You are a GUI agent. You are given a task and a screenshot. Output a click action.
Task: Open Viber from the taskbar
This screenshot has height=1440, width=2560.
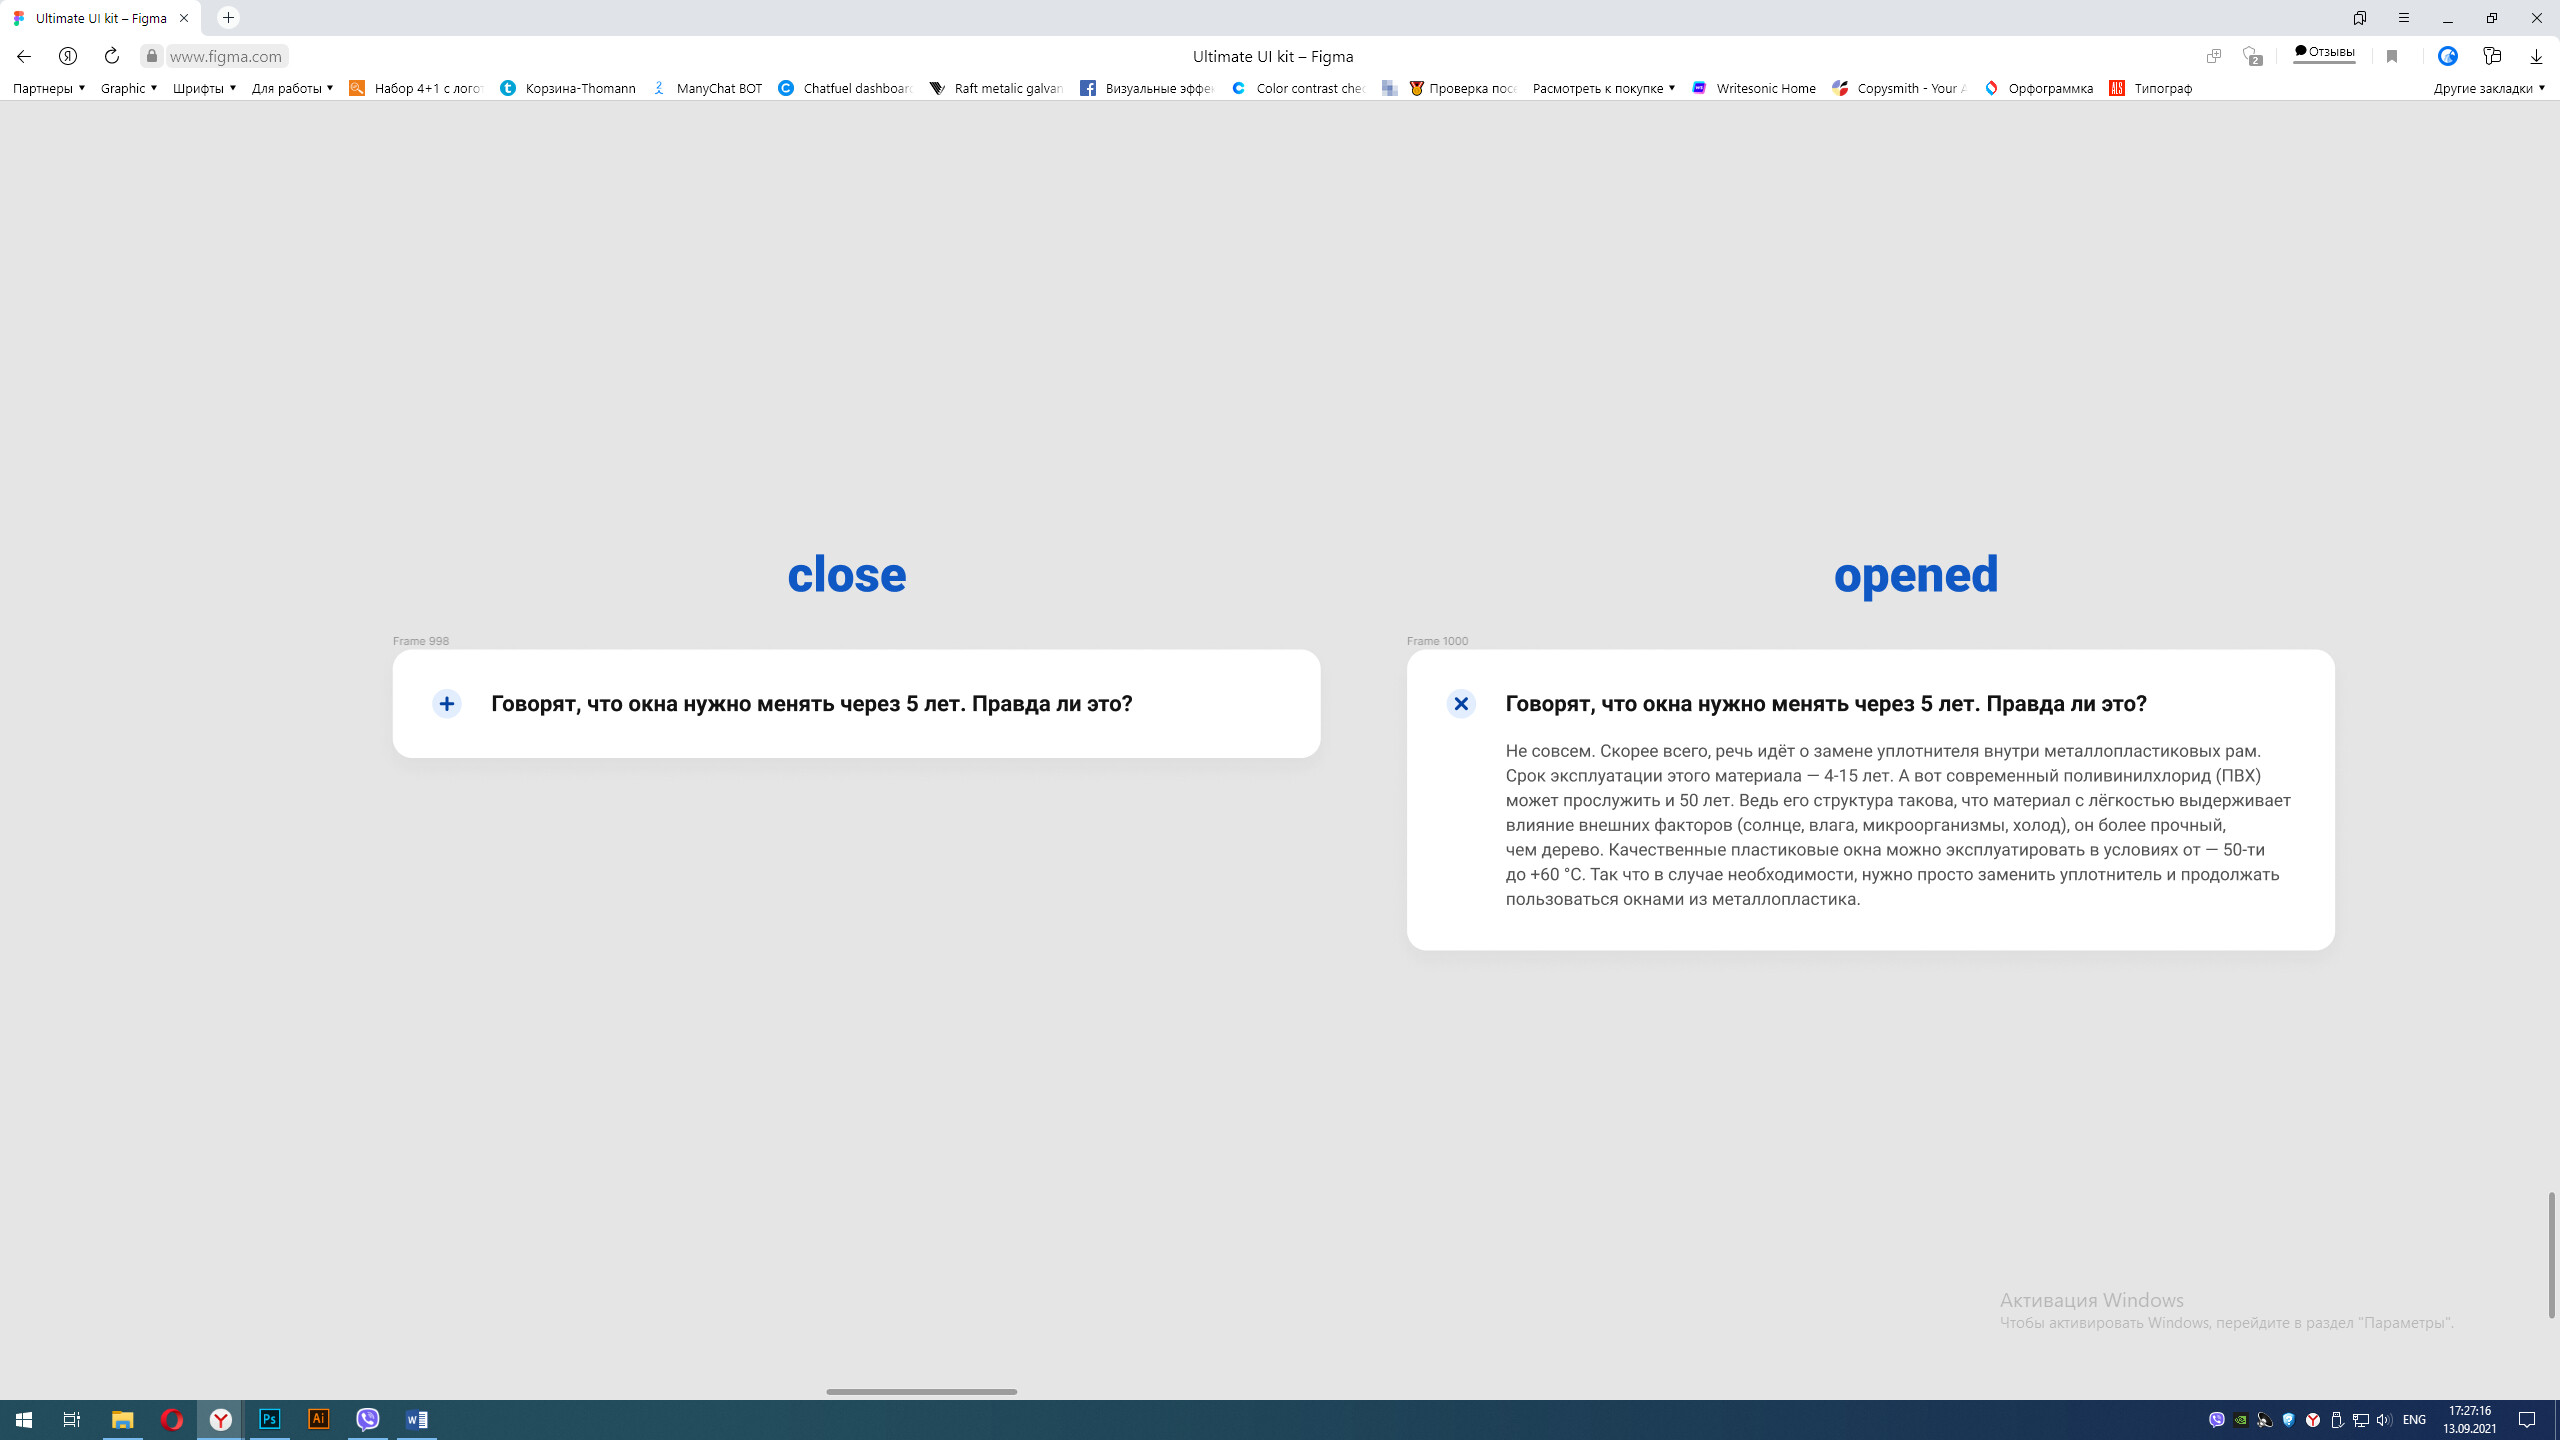tap(368, 1419)
